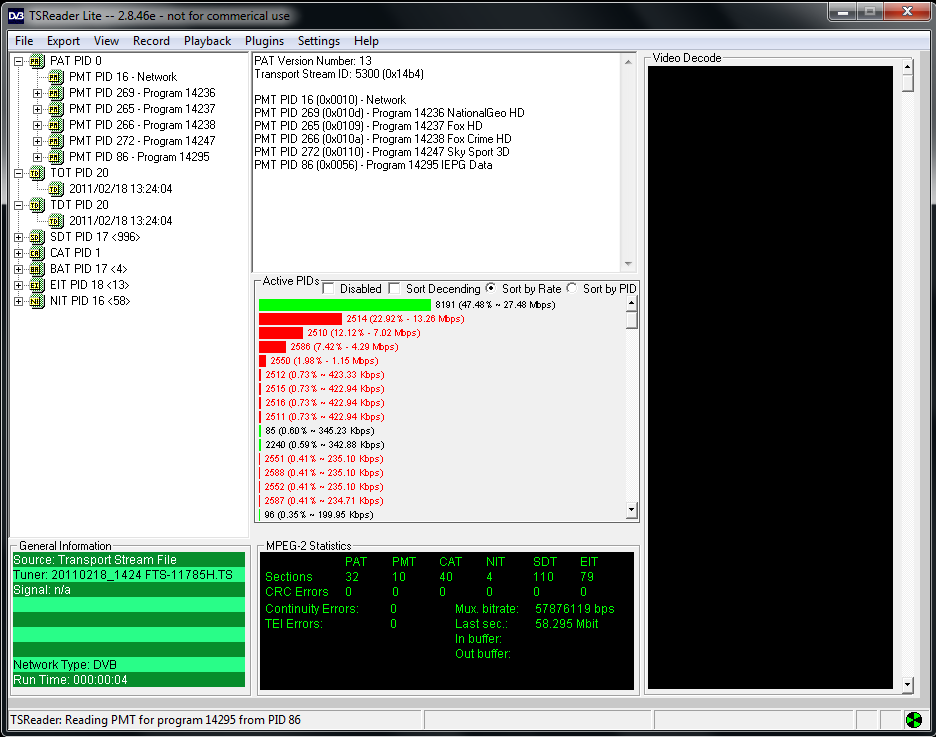Image resolution: width=936 pixels, height=737 pixels.
Task: Click the green 8191 PID rate bar
Action: (x=344, y=305)
